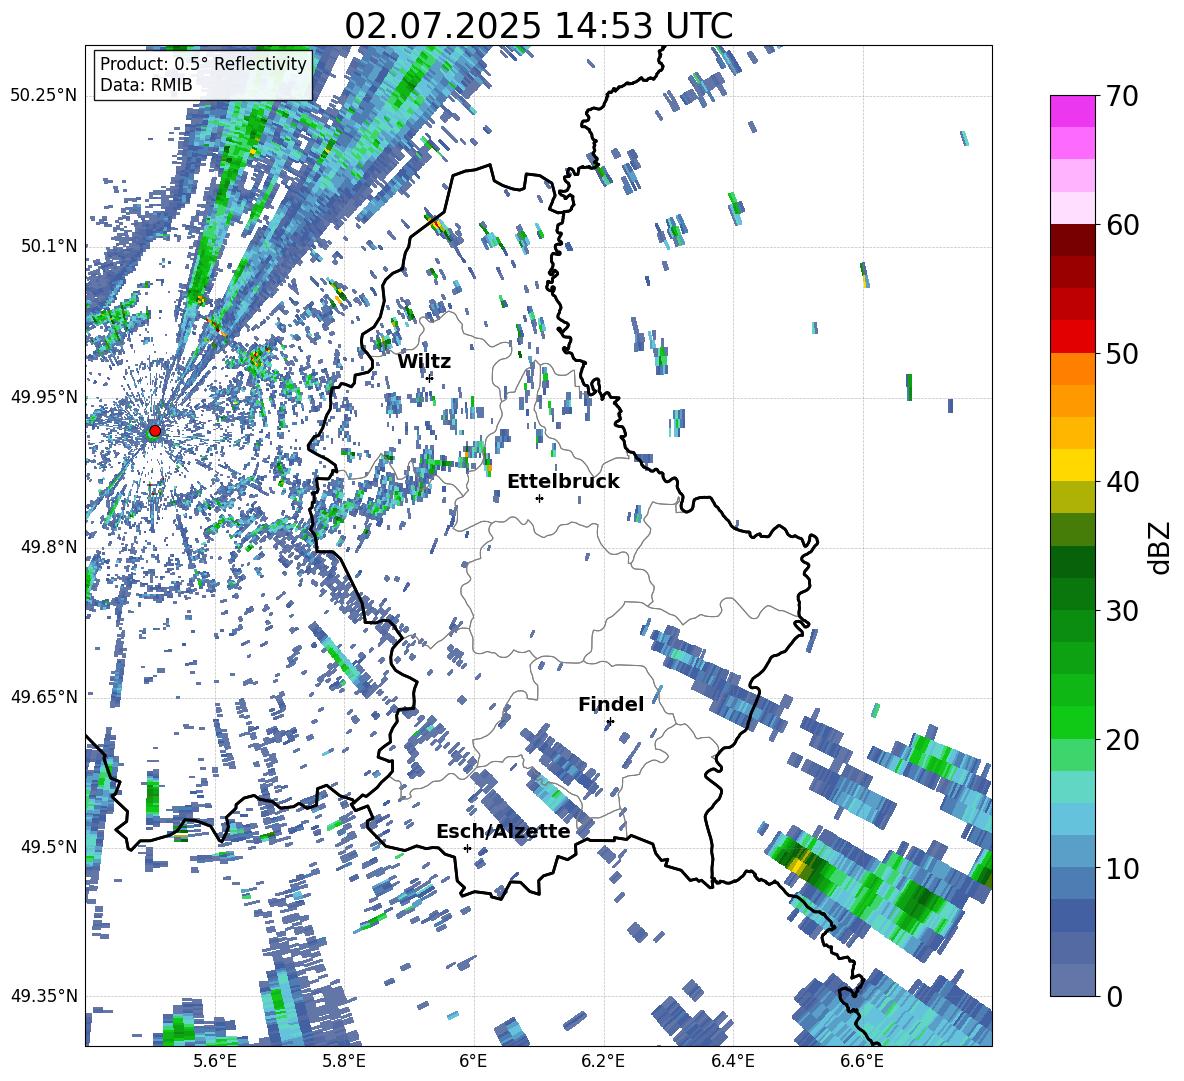
Task: Click the 50.1°N latitude tick label
Action: (48, 246)
